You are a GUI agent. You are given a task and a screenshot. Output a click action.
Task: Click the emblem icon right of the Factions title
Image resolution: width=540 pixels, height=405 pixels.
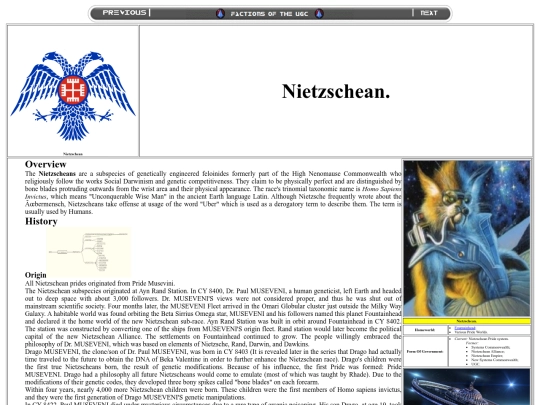point(319,14)
